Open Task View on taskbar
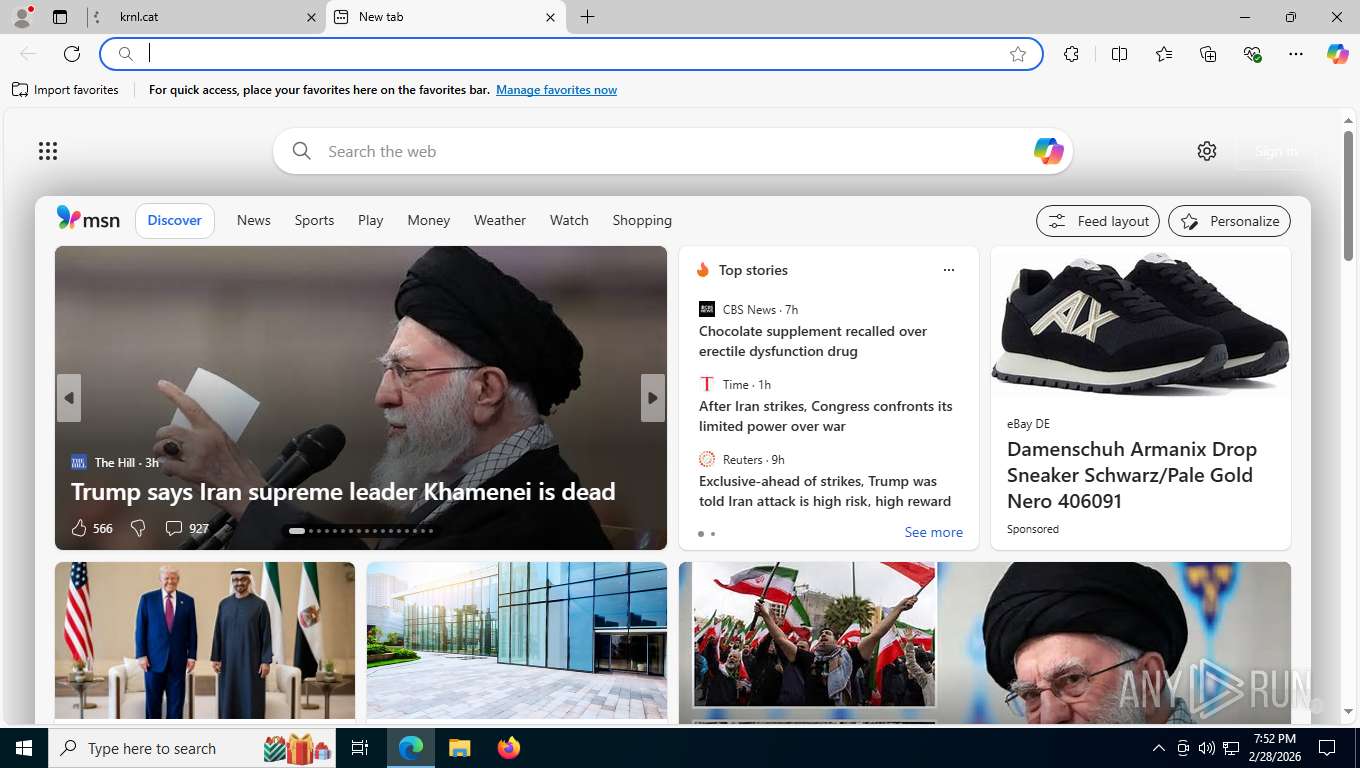The width and height of the screenshot is (1360, 768). click(360, 748)
